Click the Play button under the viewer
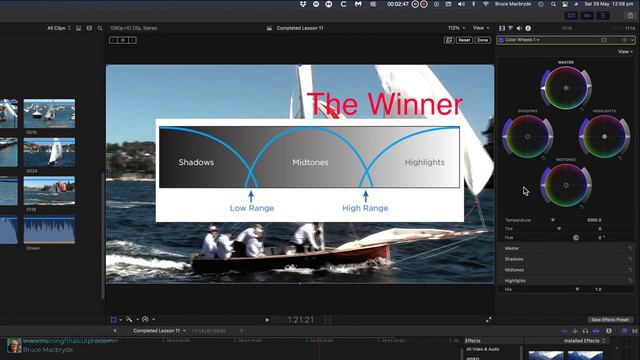This screenshot has height=360, width=640. pos(267,320)
